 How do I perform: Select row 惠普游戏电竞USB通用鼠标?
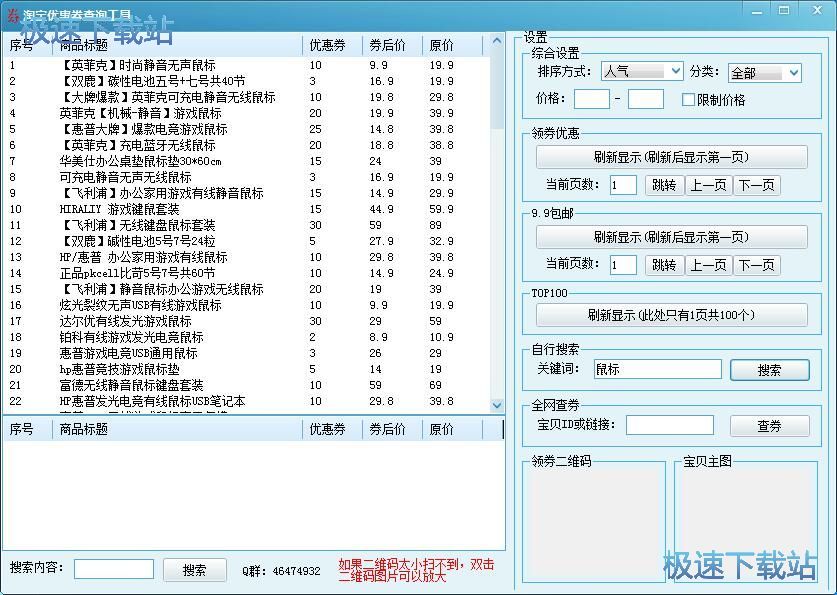[247, 353]
